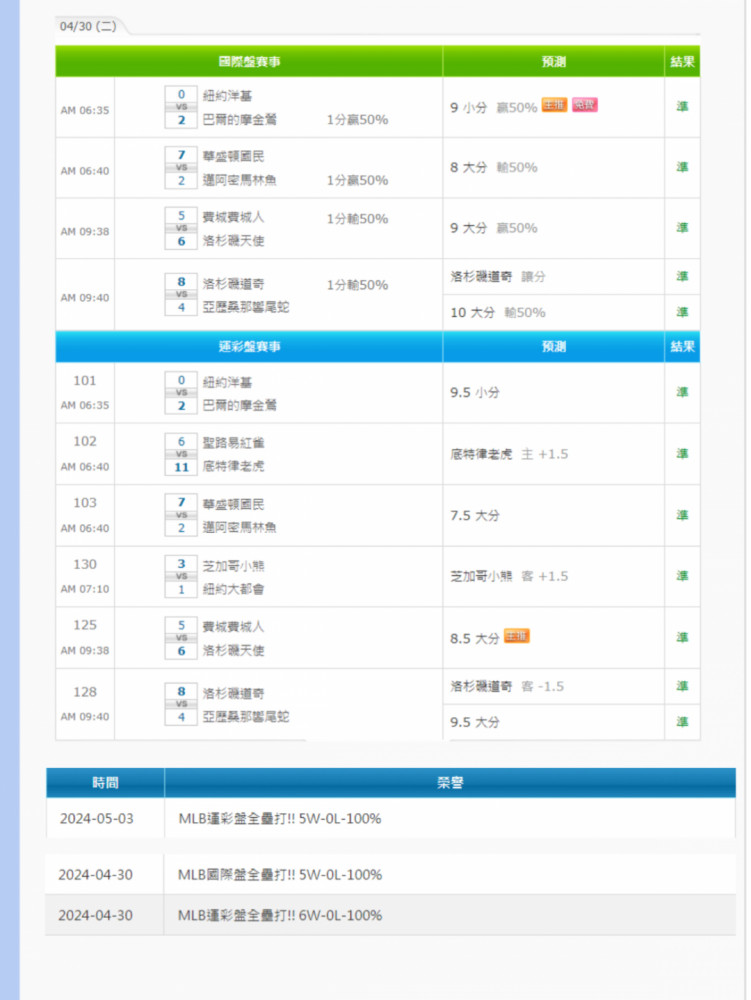Open MLB國際盤全疊打!! 5W-0L-100% entry

click(280, 874)
